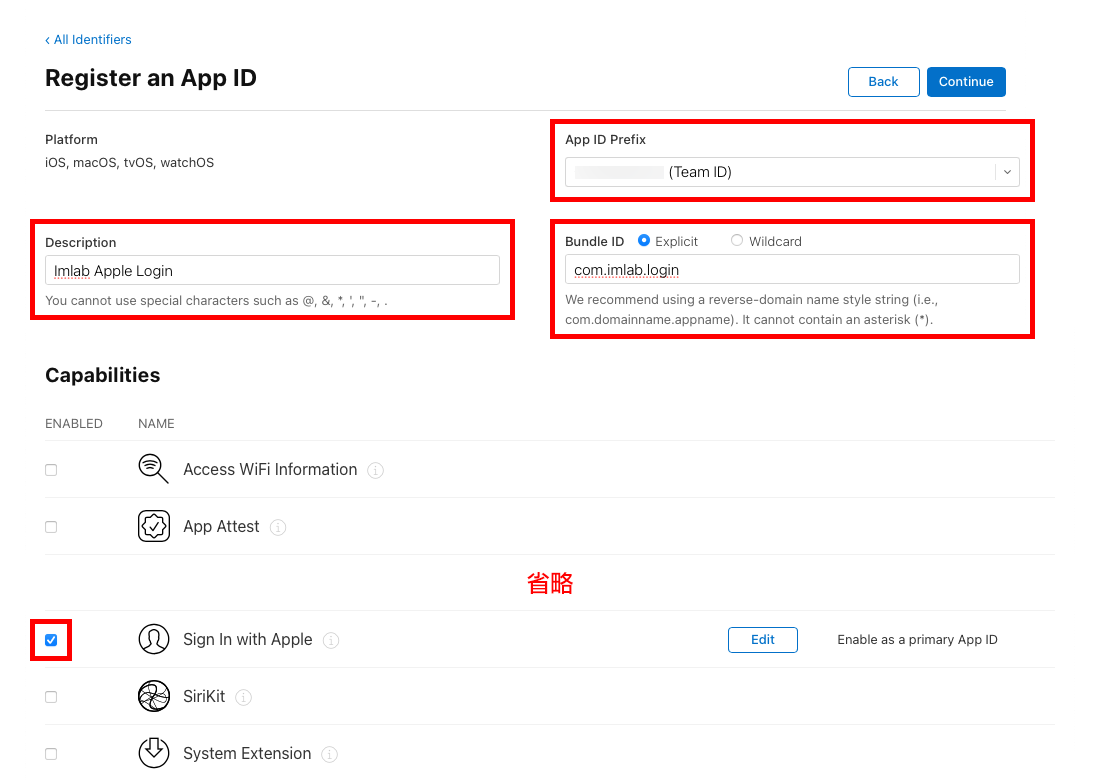
Task: Click the Back button
Action: 883,82
